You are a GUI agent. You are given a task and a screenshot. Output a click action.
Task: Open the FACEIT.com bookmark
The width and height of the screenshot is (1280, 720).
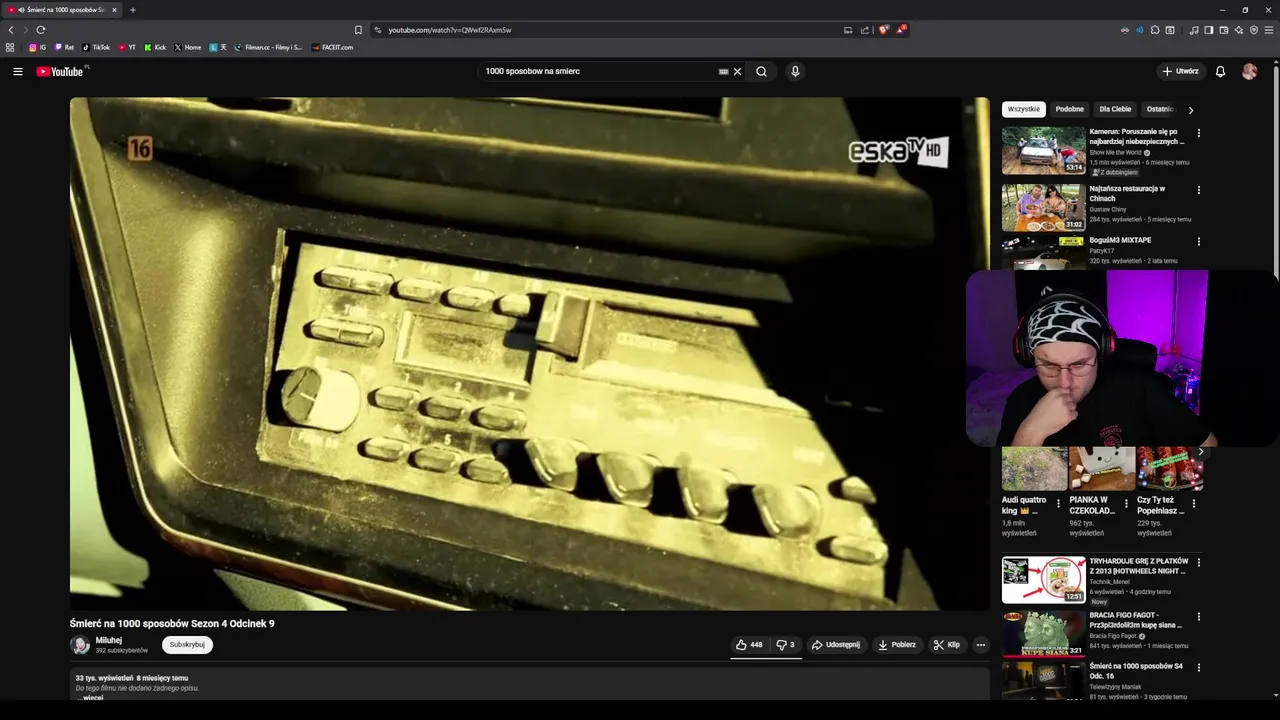[332, 47]
